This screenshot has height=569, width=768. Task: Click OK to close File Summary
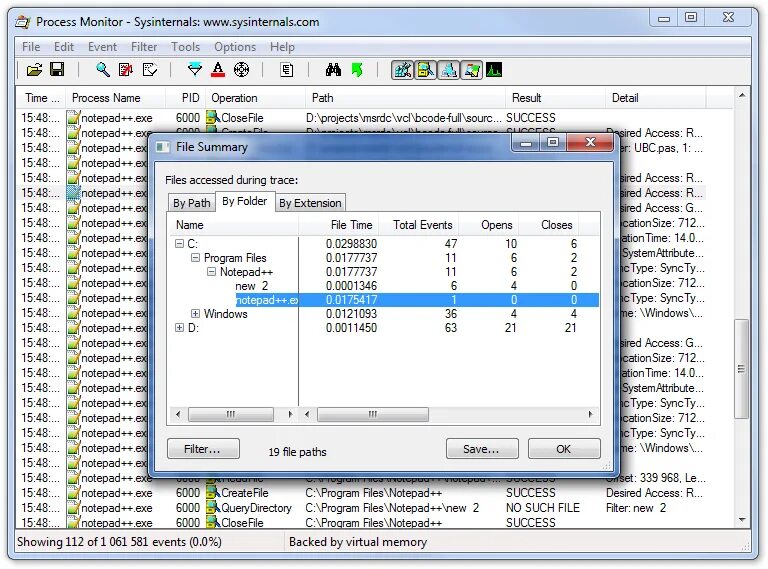click(x=564, y=449)
